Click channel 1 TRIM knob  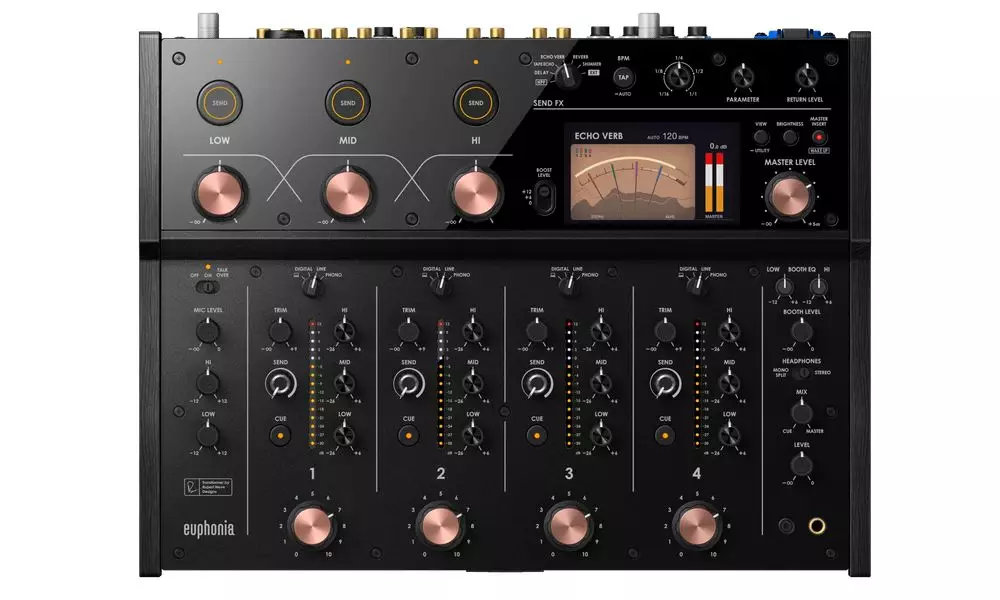pyautogui.click(x=280, y=332)
